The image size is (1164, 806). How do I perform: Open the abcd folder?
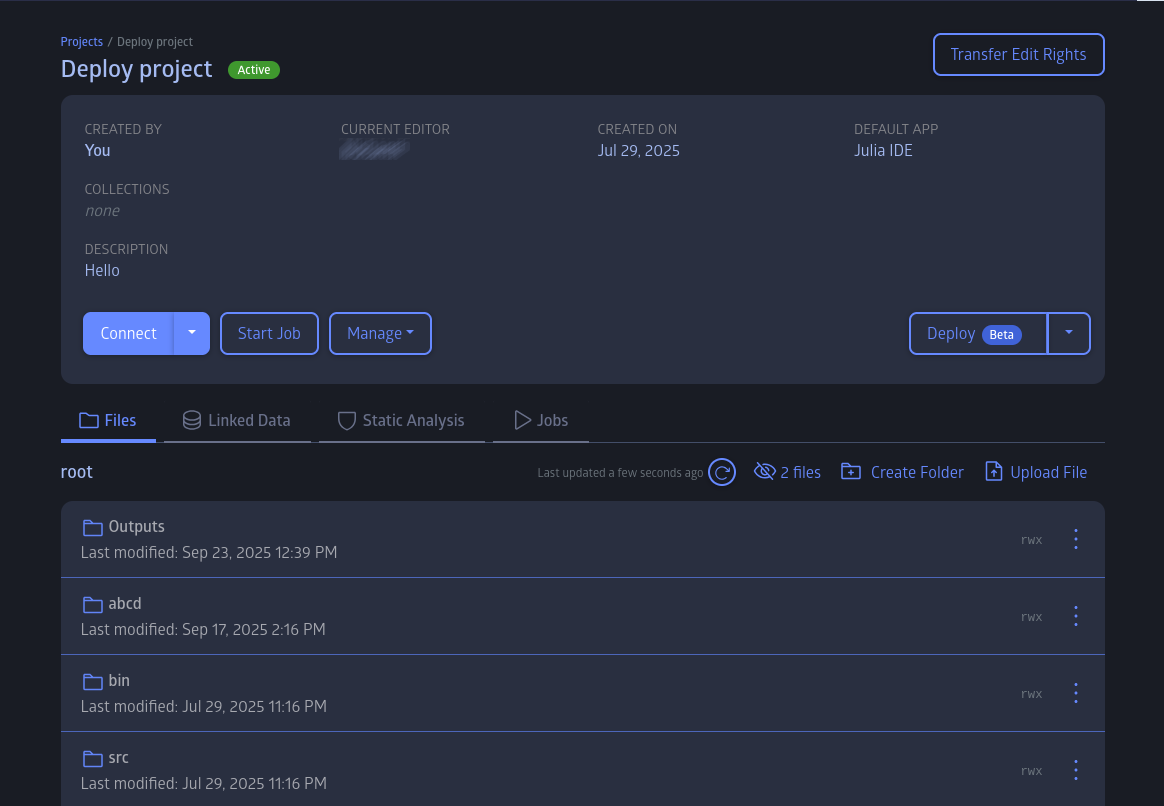[x=125, y=604]
